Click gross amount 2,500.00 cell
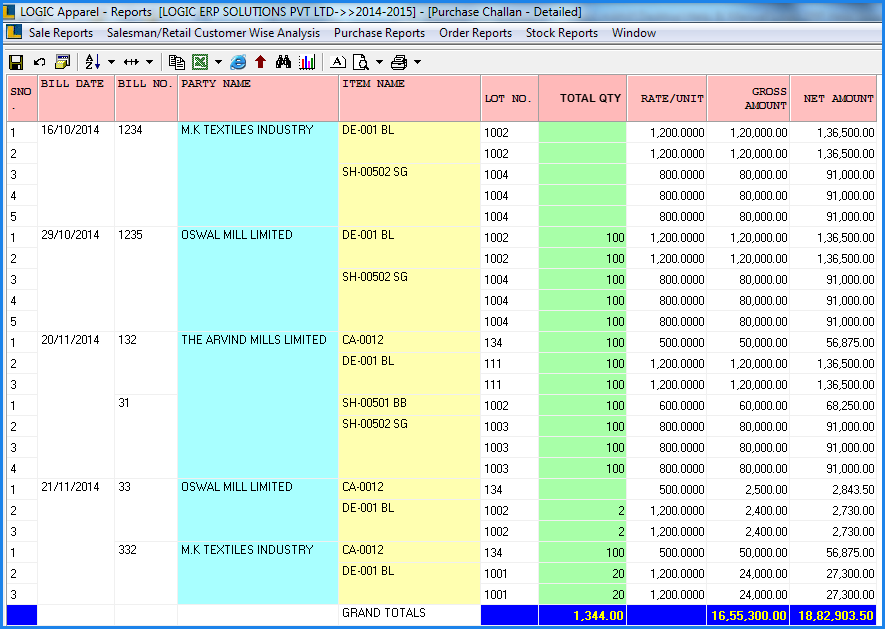 pos(748,490)
